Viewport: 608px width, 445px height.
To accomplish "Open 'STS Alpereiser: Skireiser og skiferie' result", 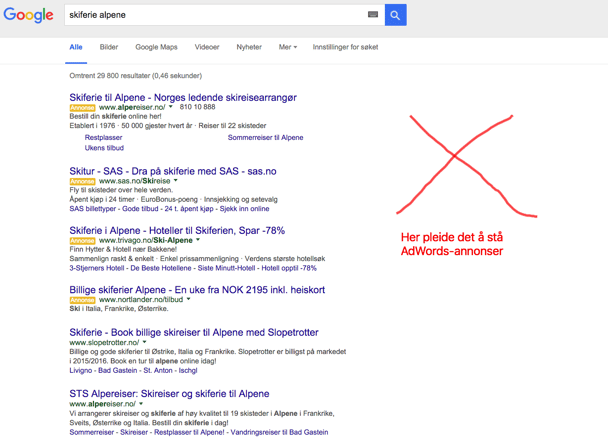I will point(169,393).
